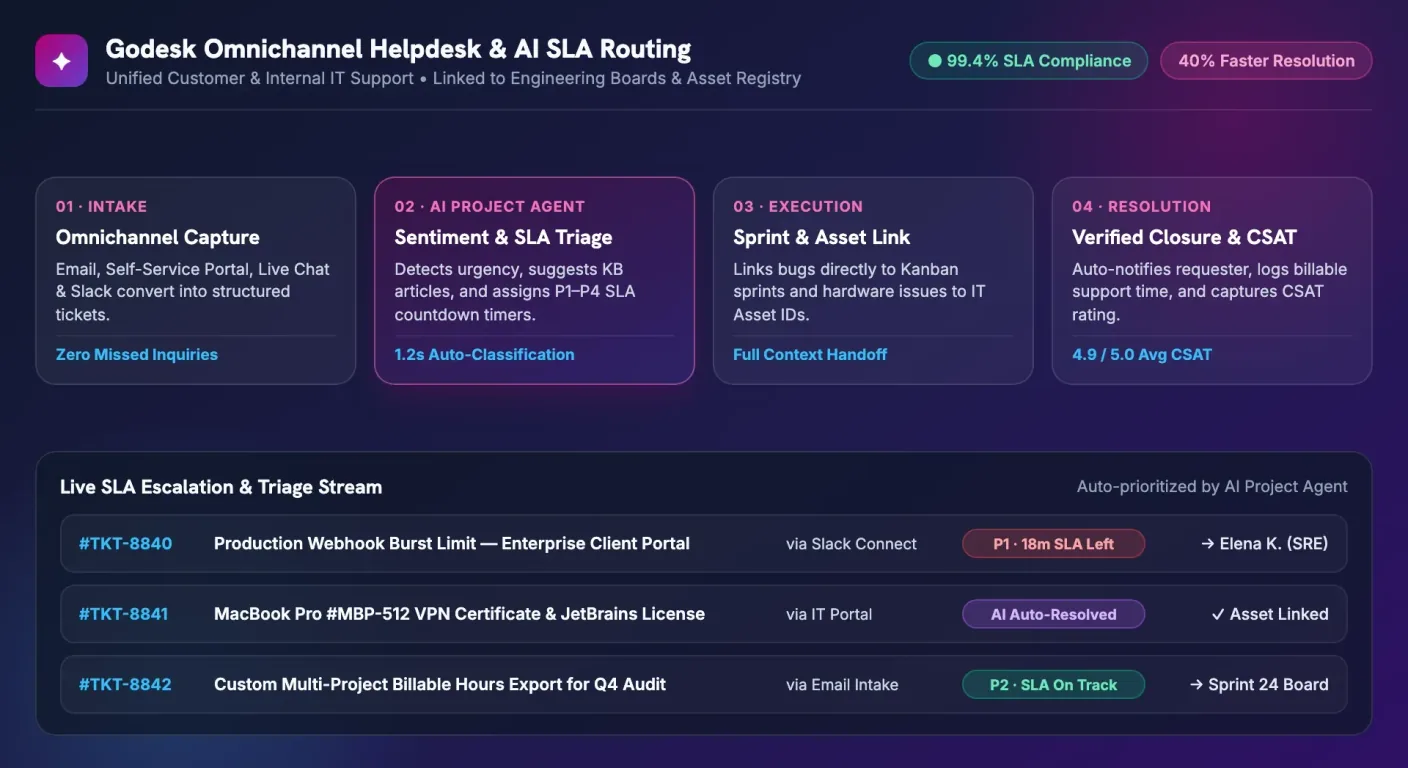Viewport: 1408px width, 768px height.
Task: Select the Sentiment & SLA Triage card
Action: point(534,281)
